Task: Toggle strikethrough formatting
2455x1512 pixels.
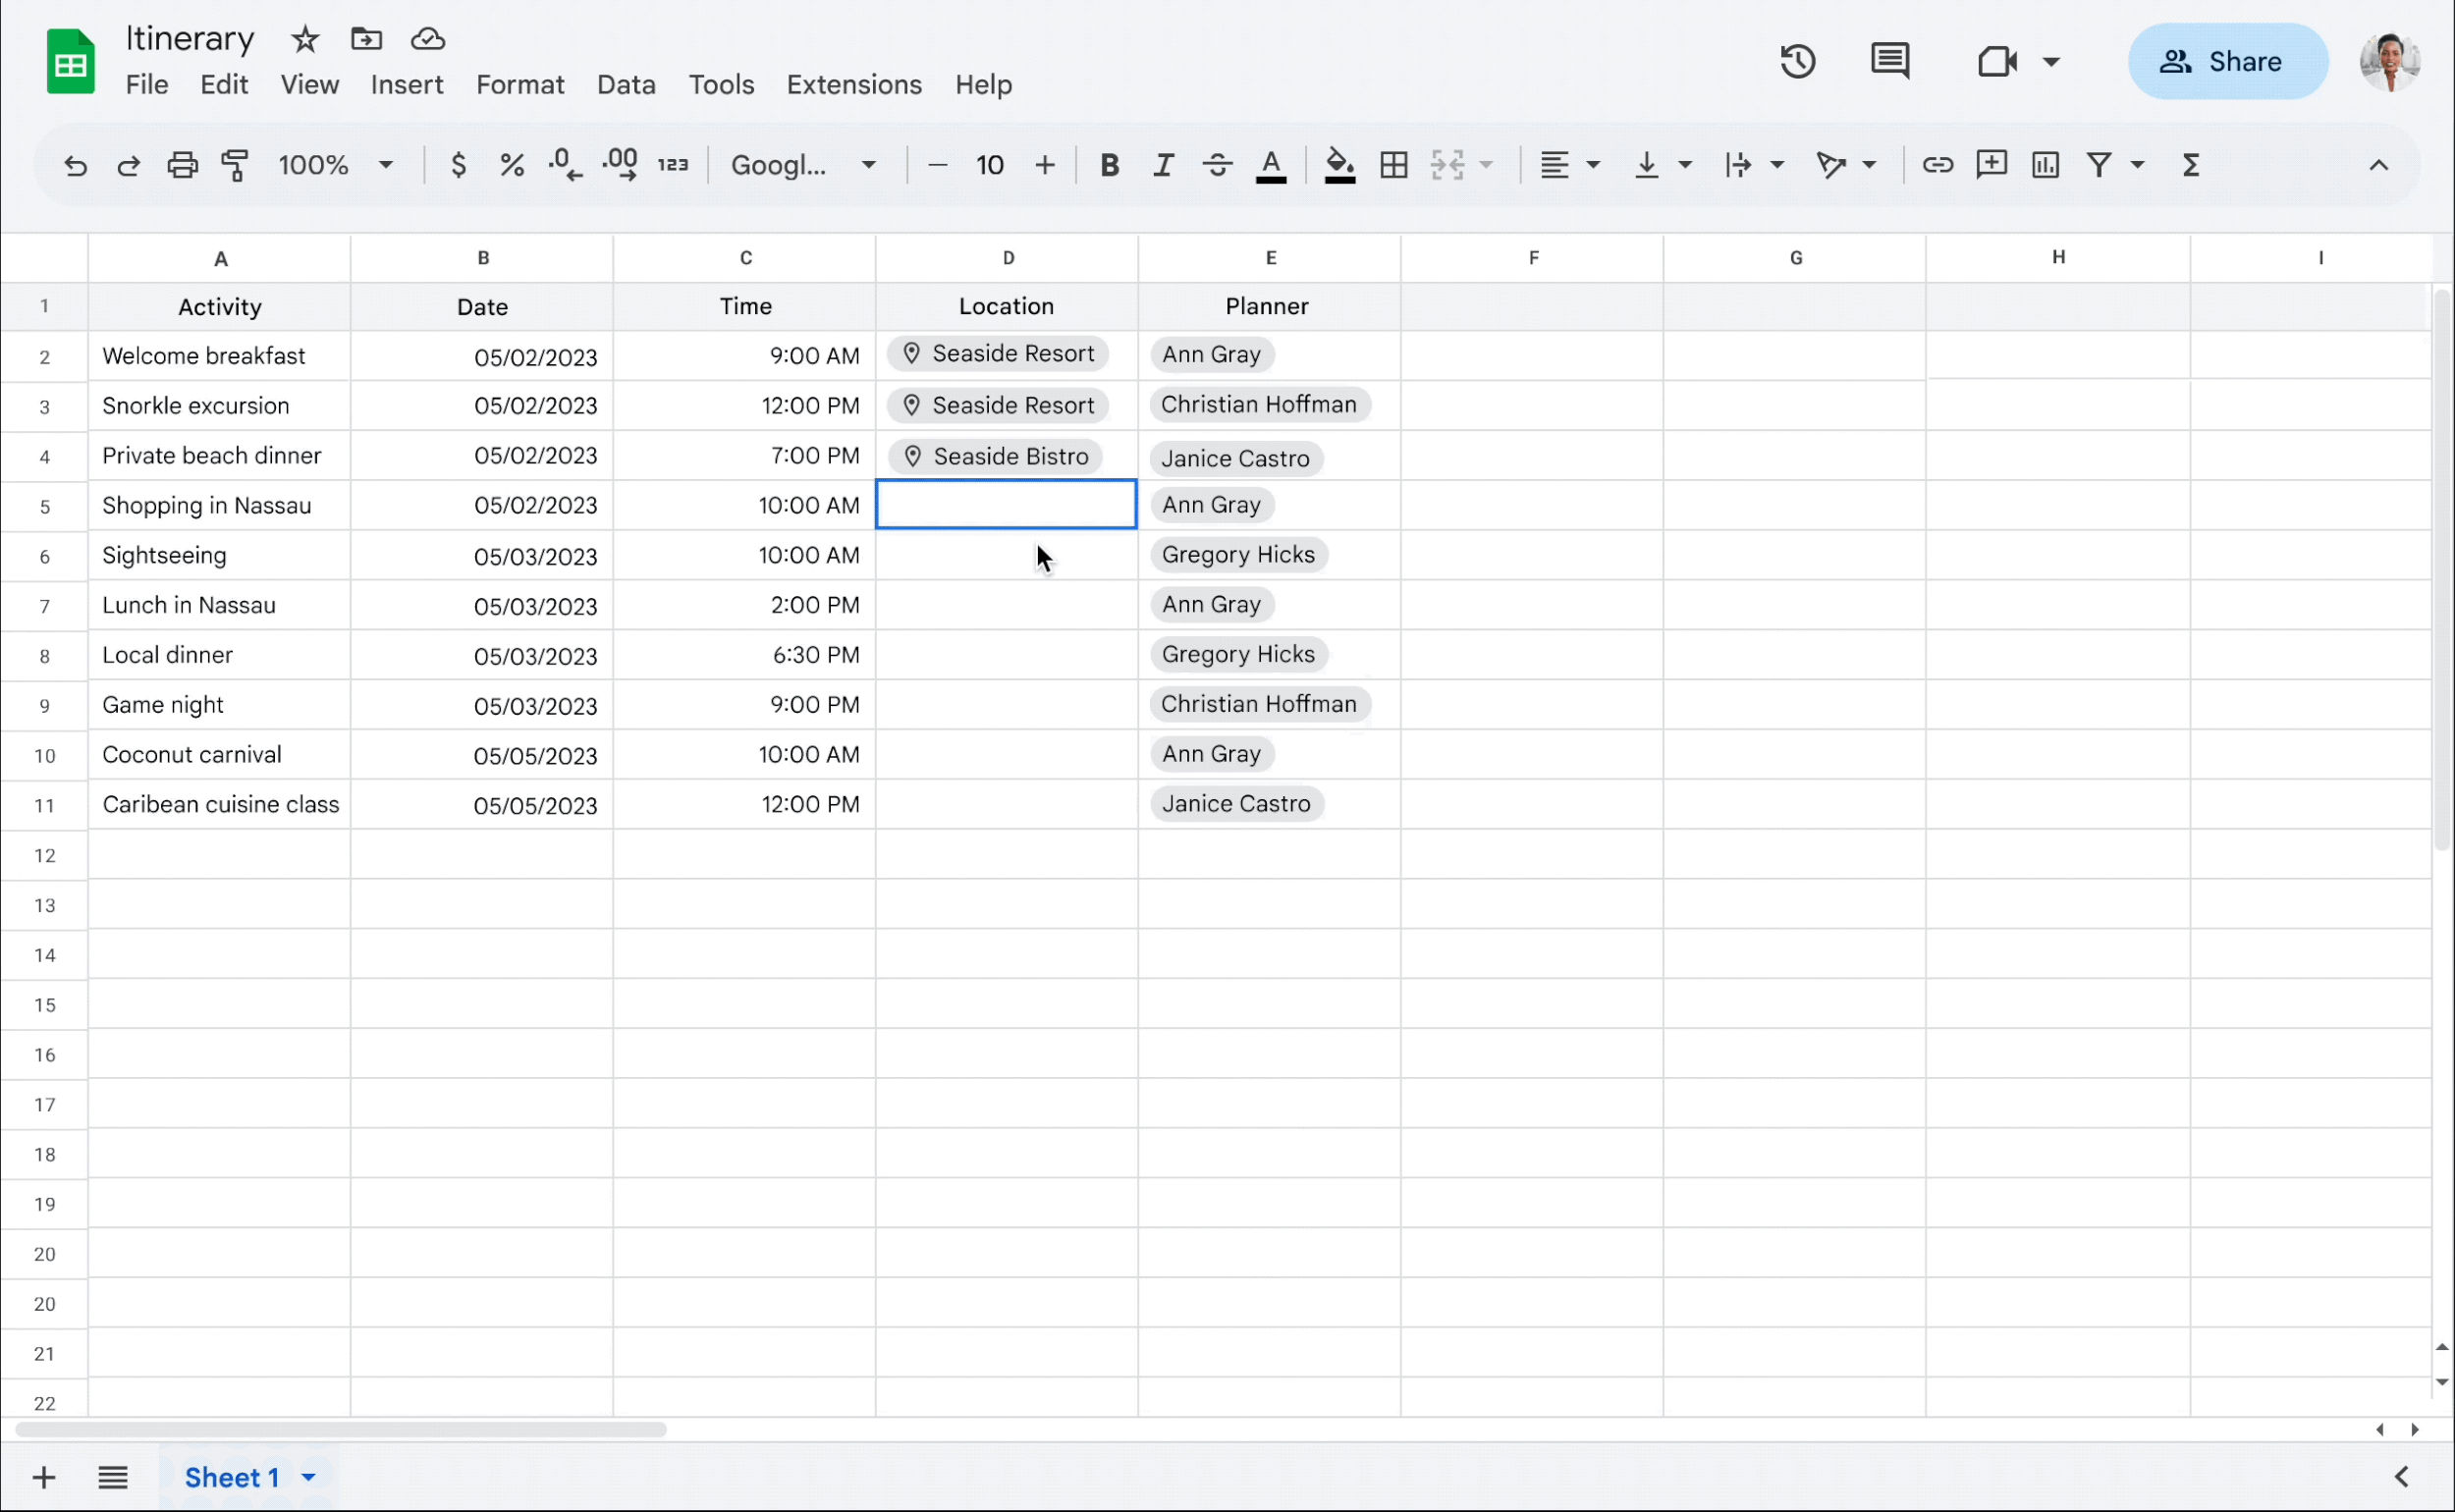Action: pyautogui.click(x=1217, y=165)
